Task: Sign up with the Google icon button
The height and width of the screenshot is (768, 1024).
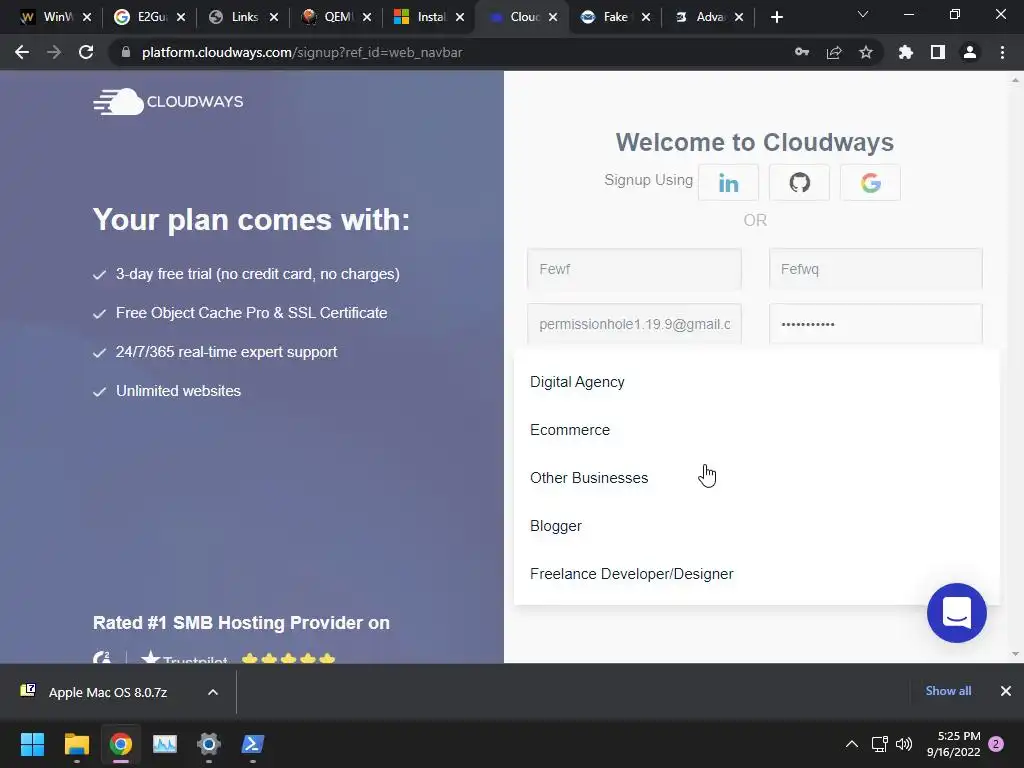Action: click(871, 183)
